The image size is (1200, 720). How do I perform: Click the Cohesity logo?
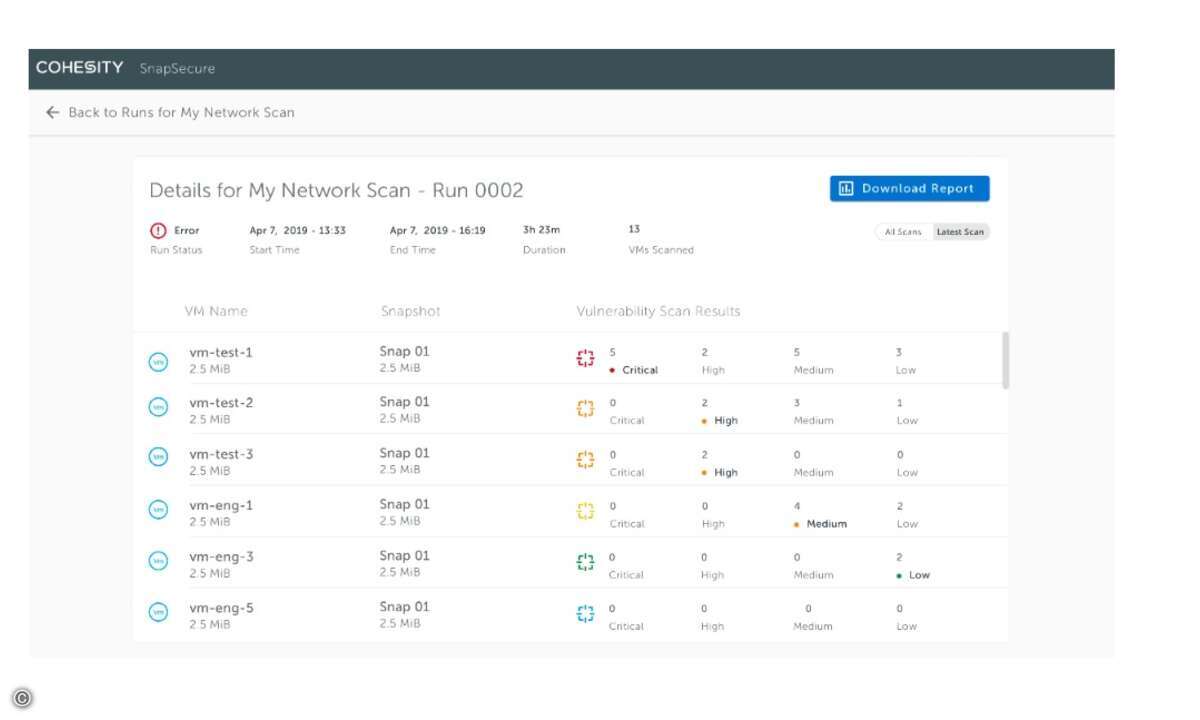pos(80,68)
